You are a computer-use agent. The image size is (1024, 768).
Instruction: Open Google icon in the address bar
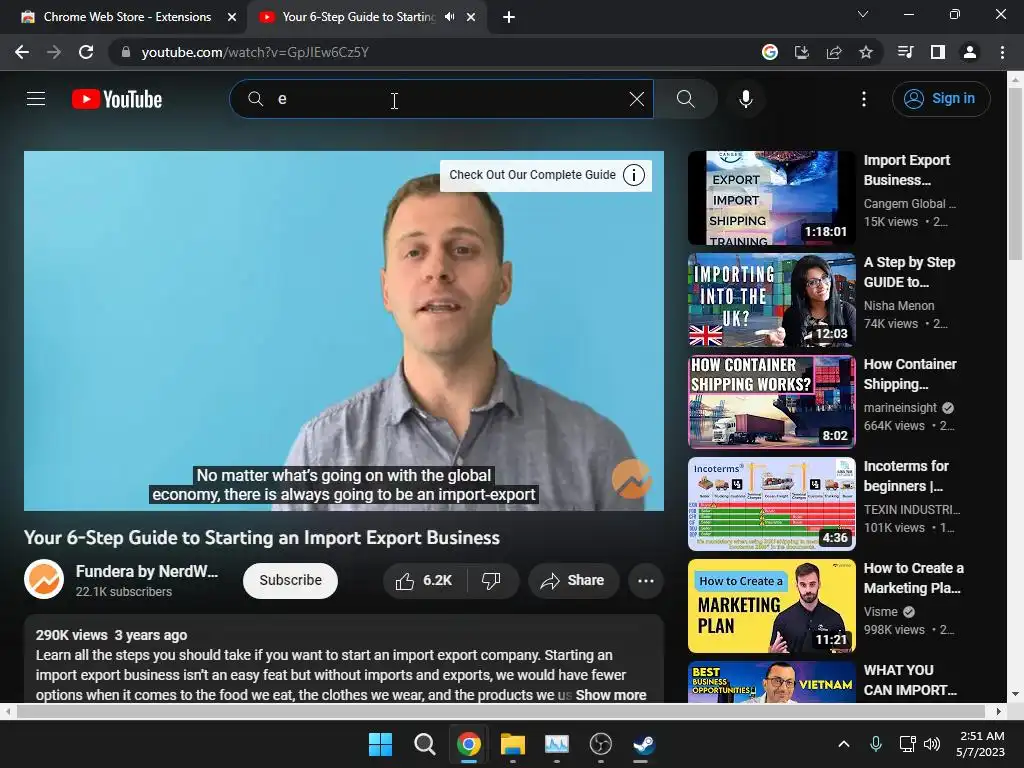(x=770, y=52)
